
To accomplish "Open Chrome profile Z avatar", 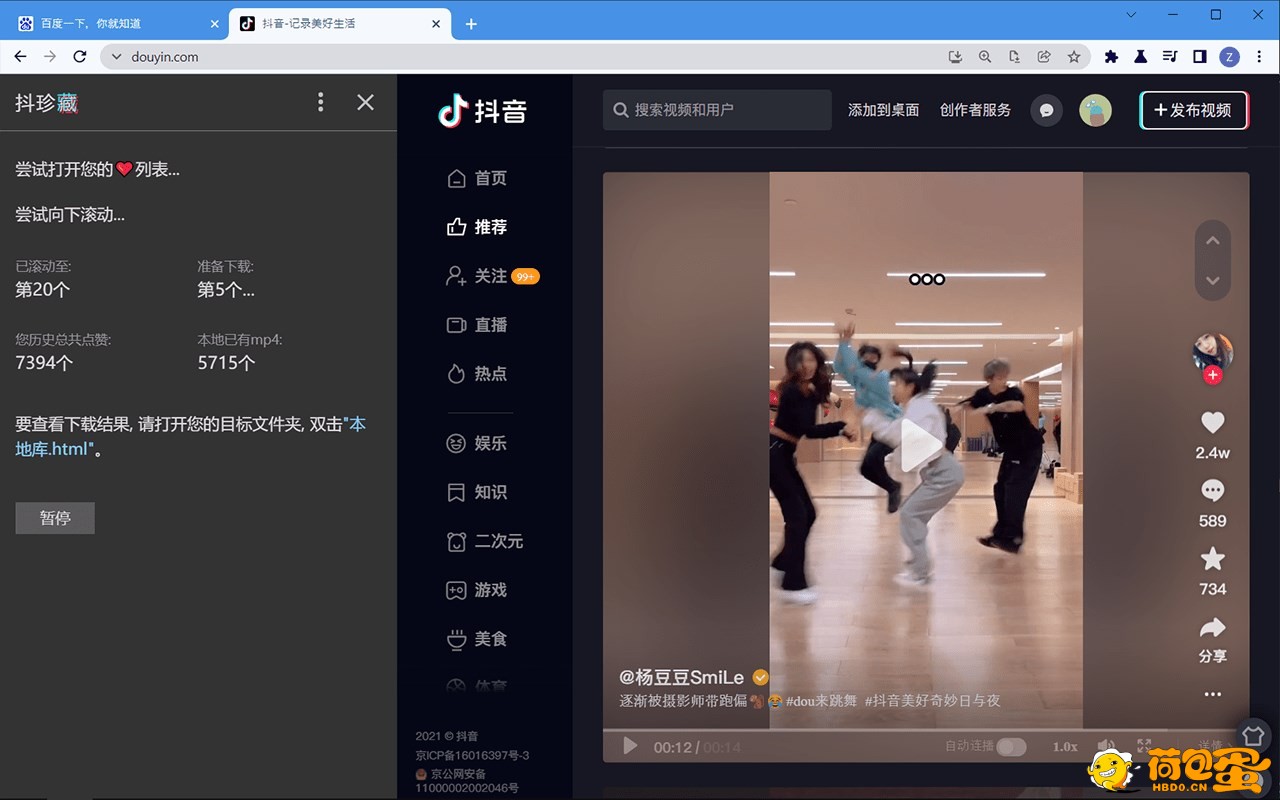I will pos(1230,57).
